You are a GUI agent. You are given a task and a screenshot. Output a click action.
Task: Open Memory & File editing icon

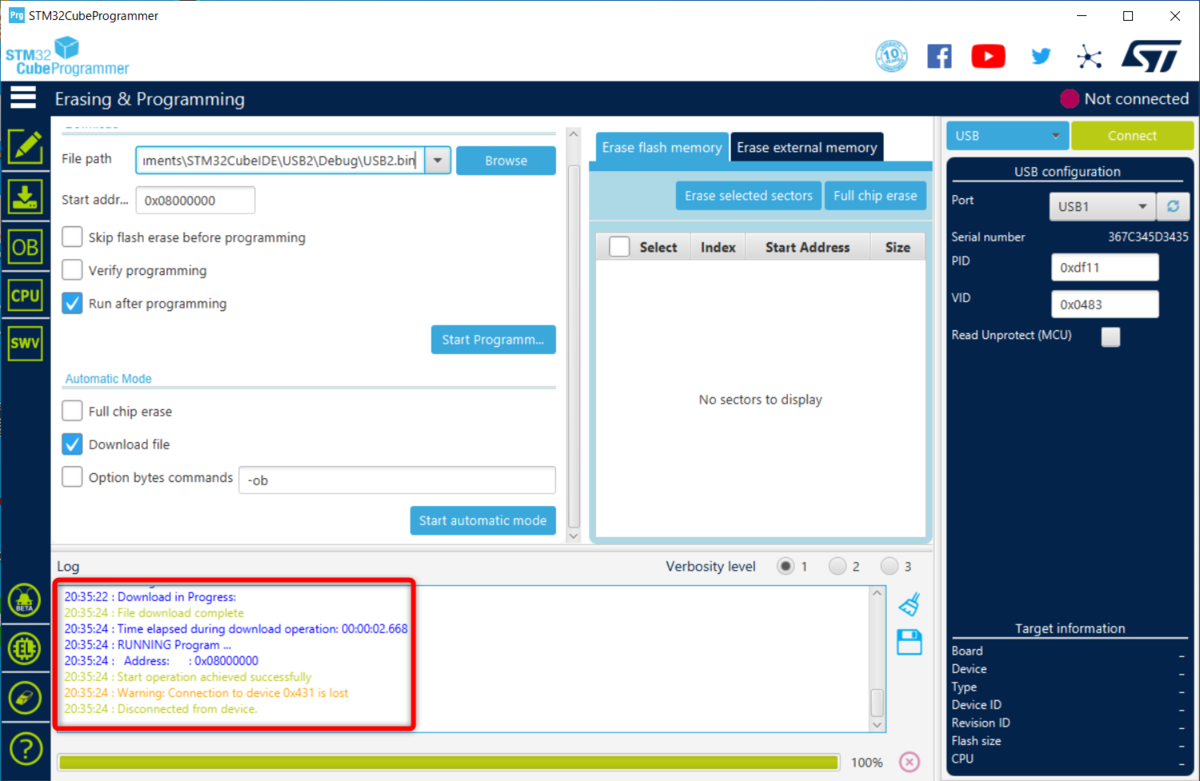pos(25,146)
